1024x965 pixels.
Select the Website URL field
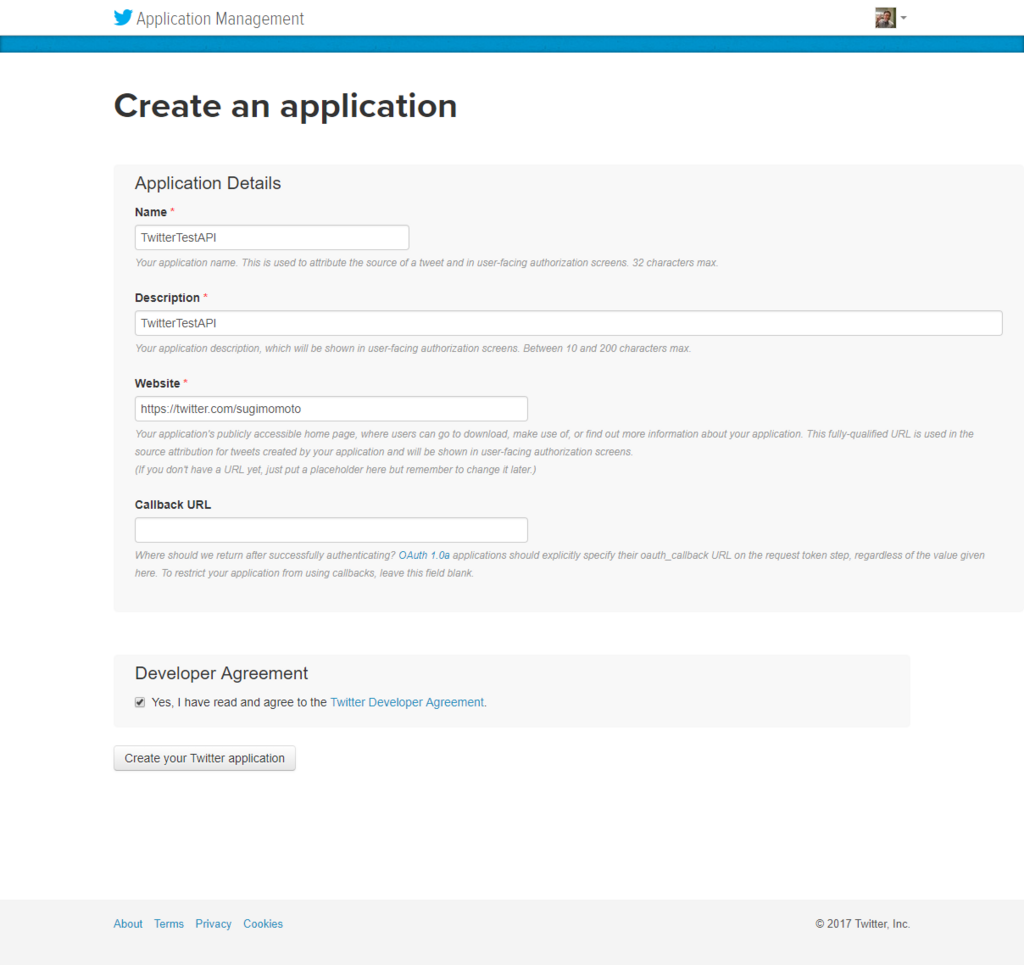[331, 409]
